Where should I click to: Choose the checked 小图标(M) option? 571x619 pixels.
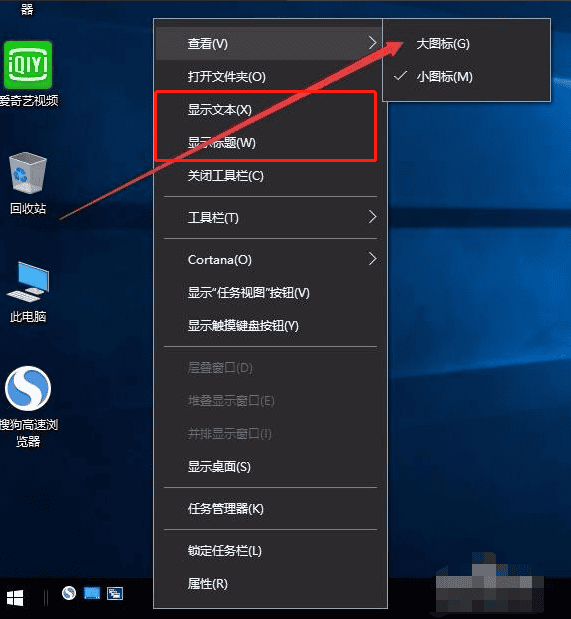[x=466, y=77]
